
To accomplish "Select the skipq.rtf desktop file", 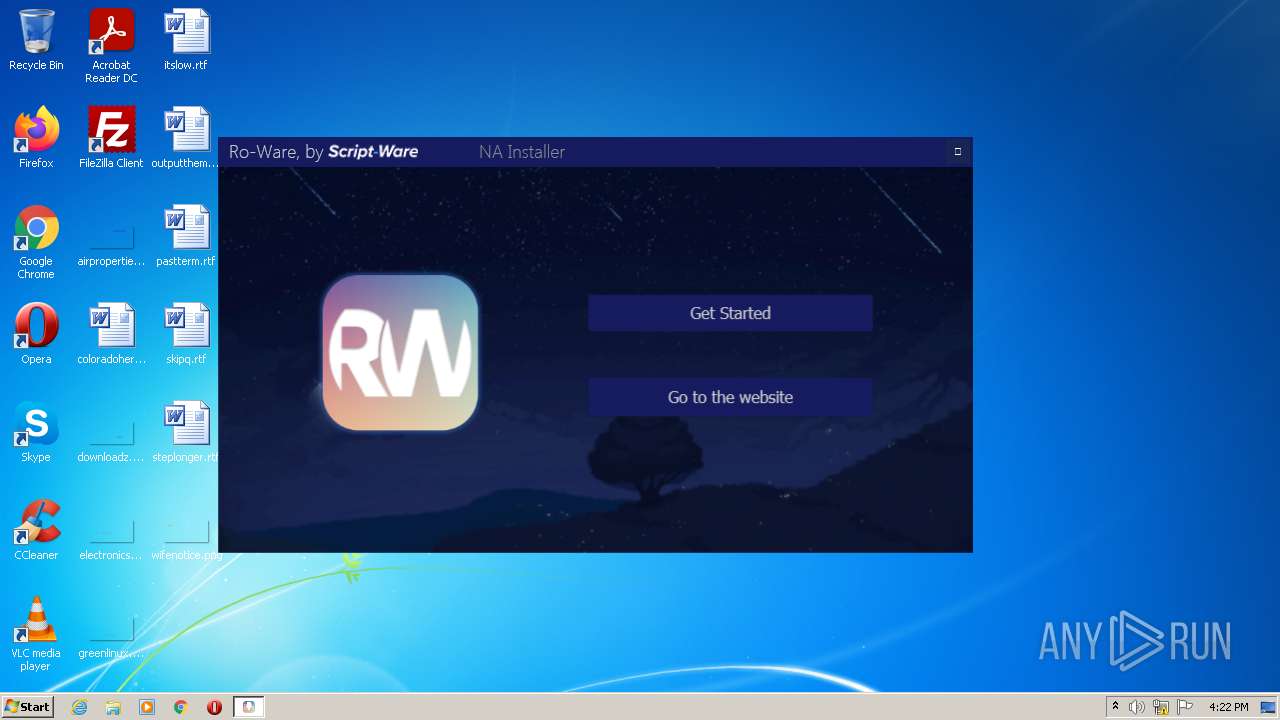I will click(186, 334).
